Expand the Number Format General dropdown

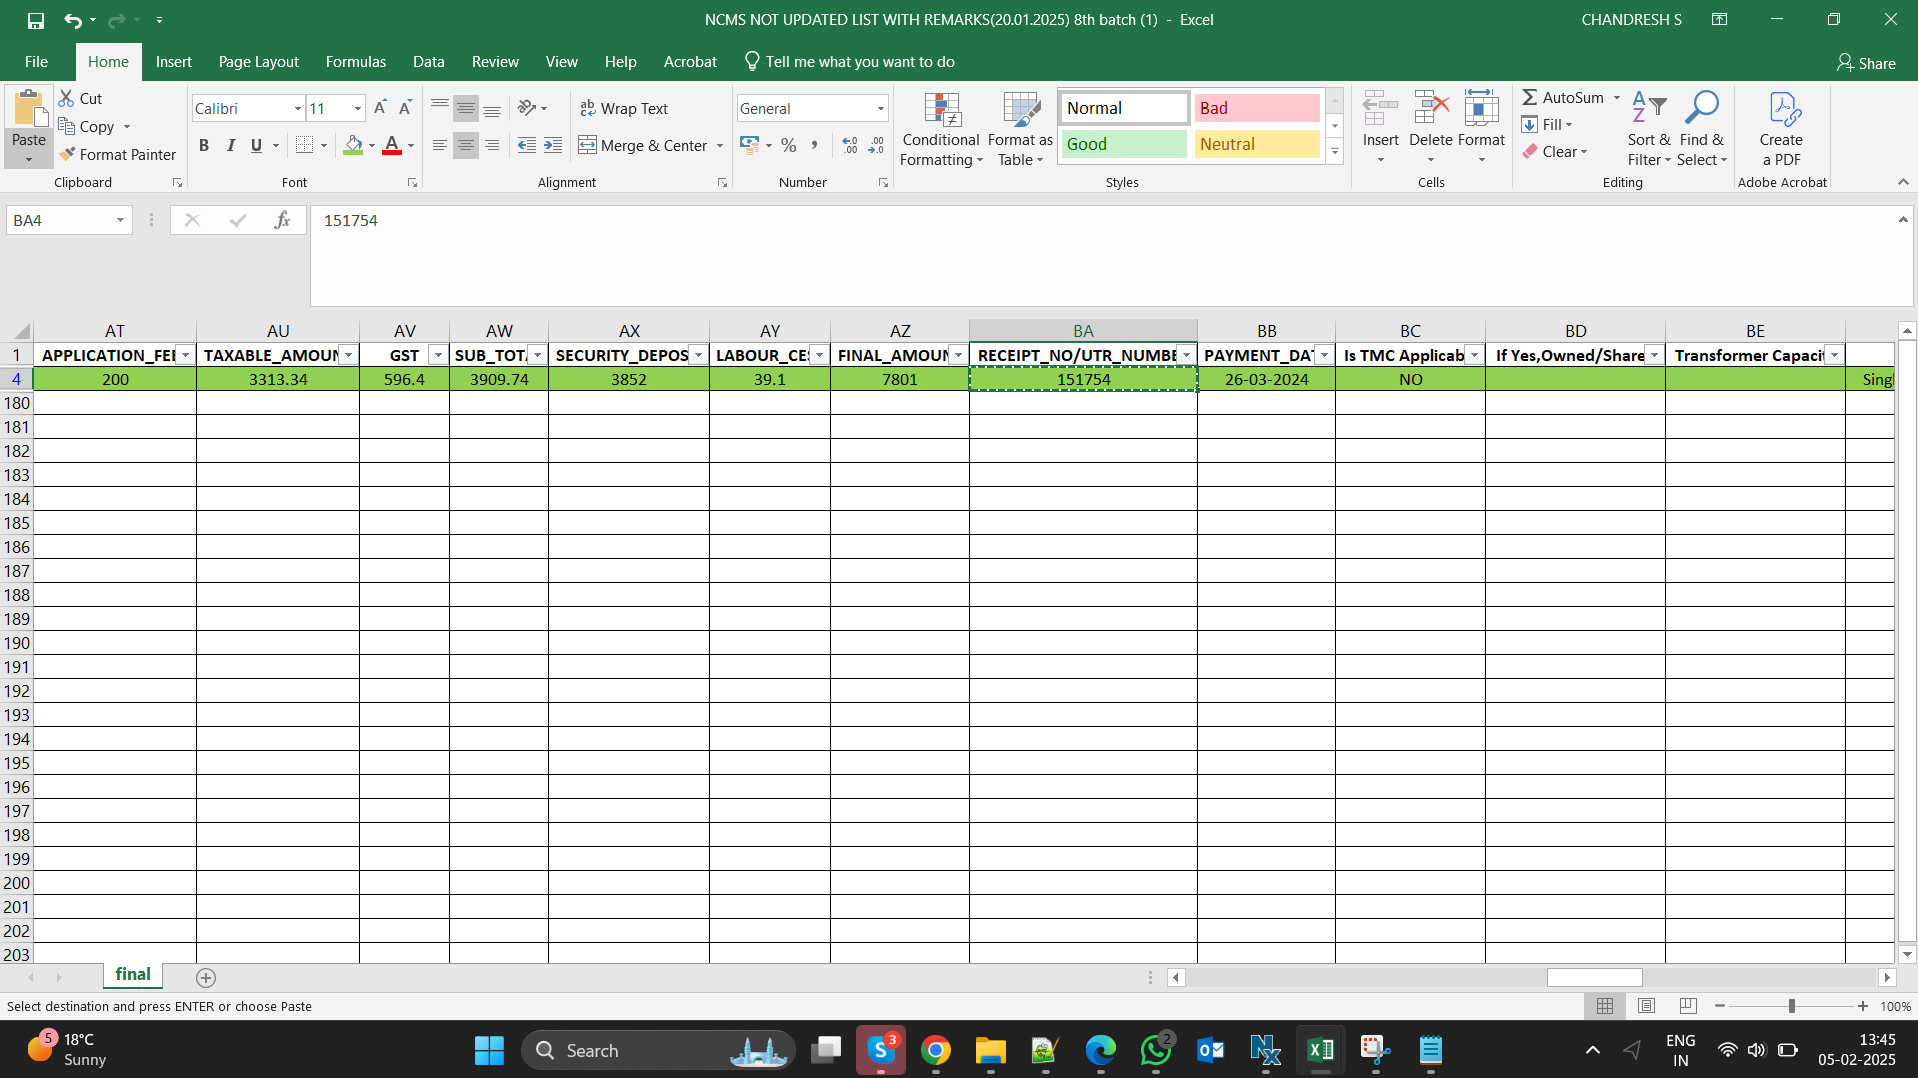[880, 108]
